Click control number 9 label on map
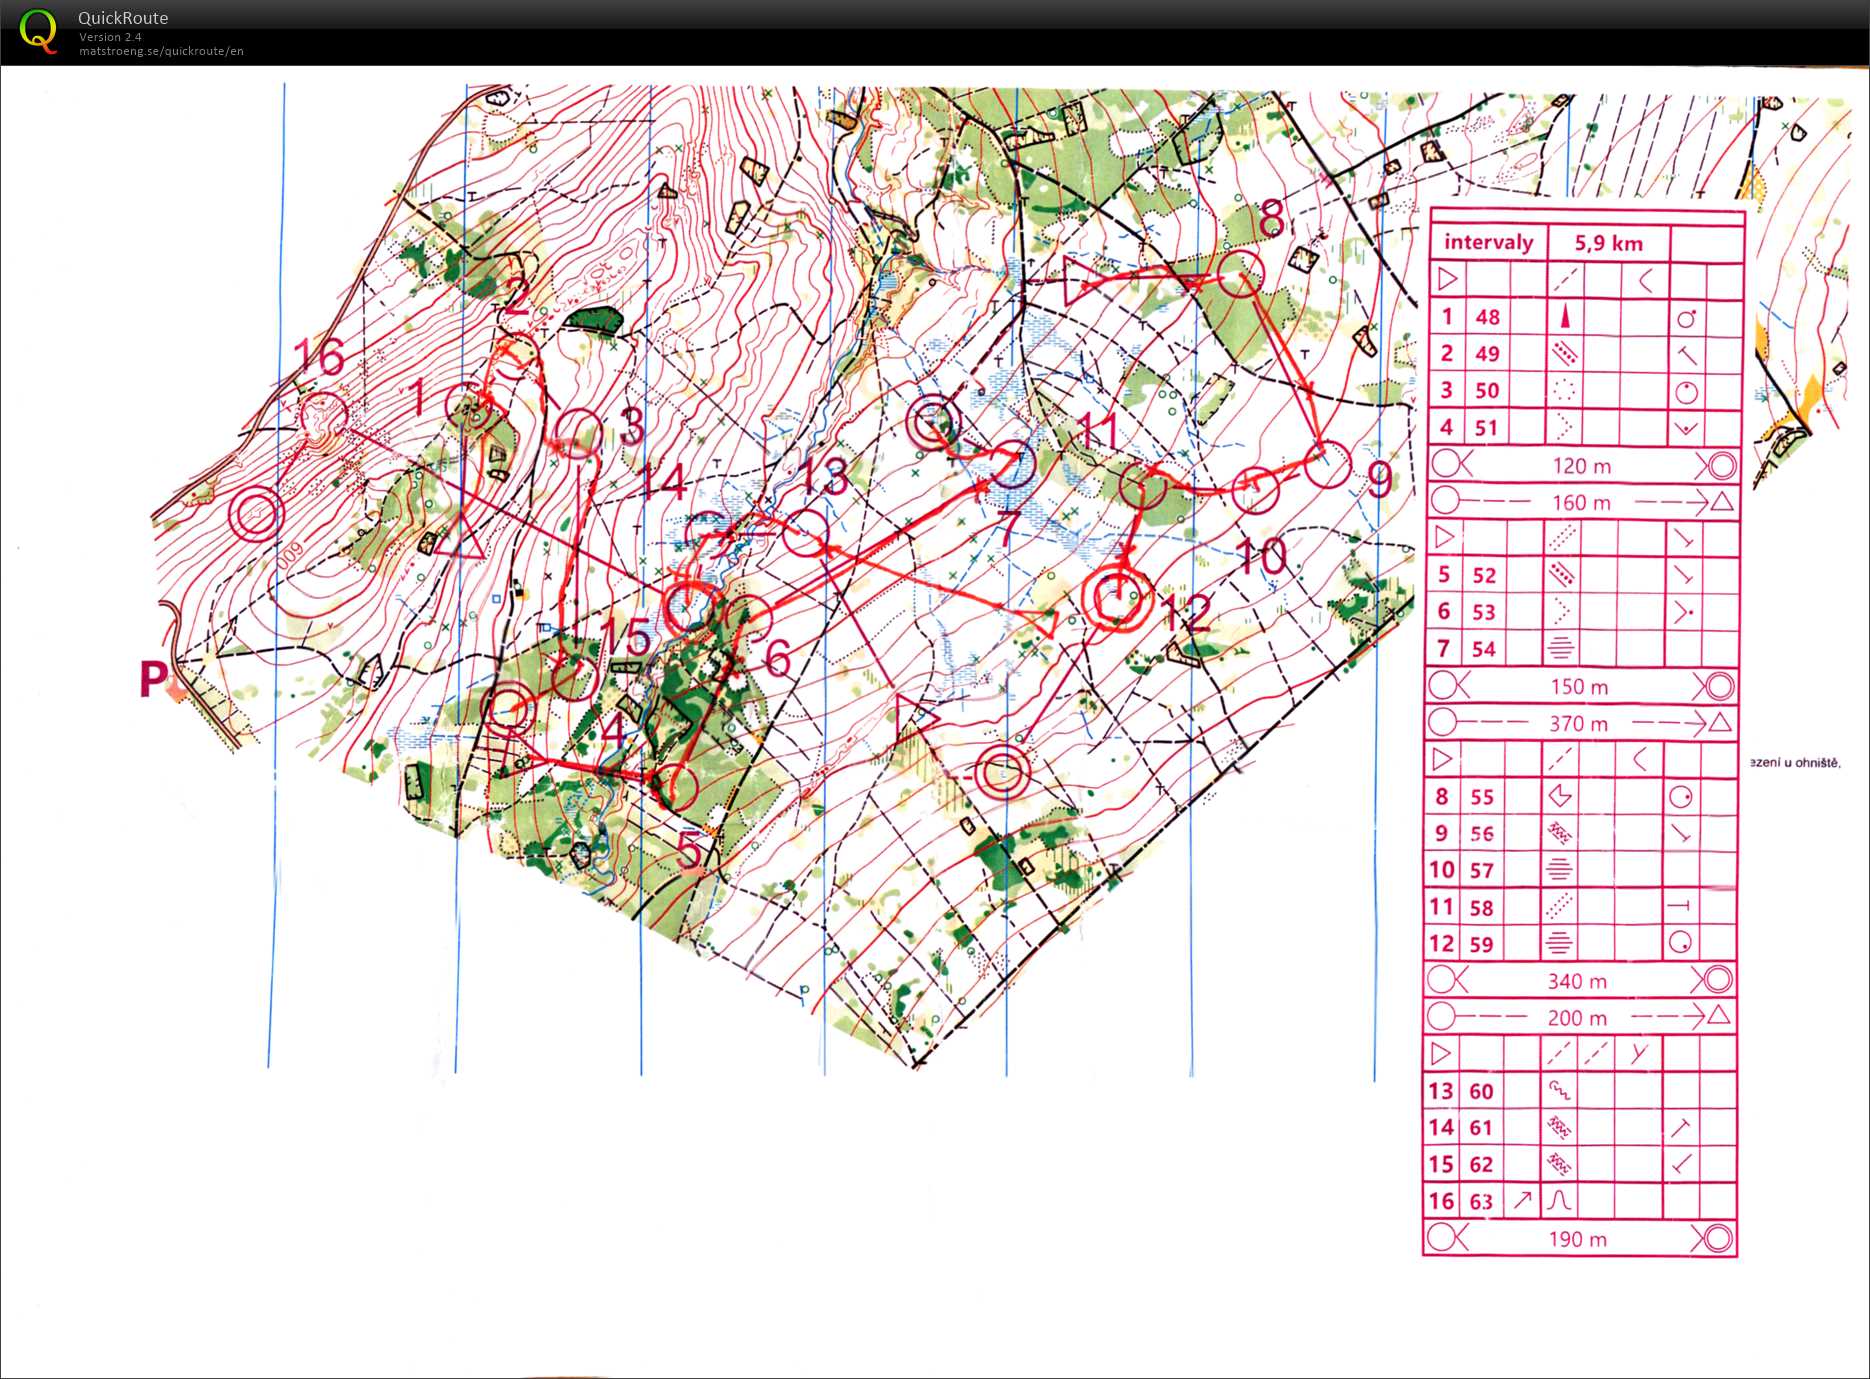Viewport: 1870px width, 1379px height. pyautogui.click(x=1380, y=480)
